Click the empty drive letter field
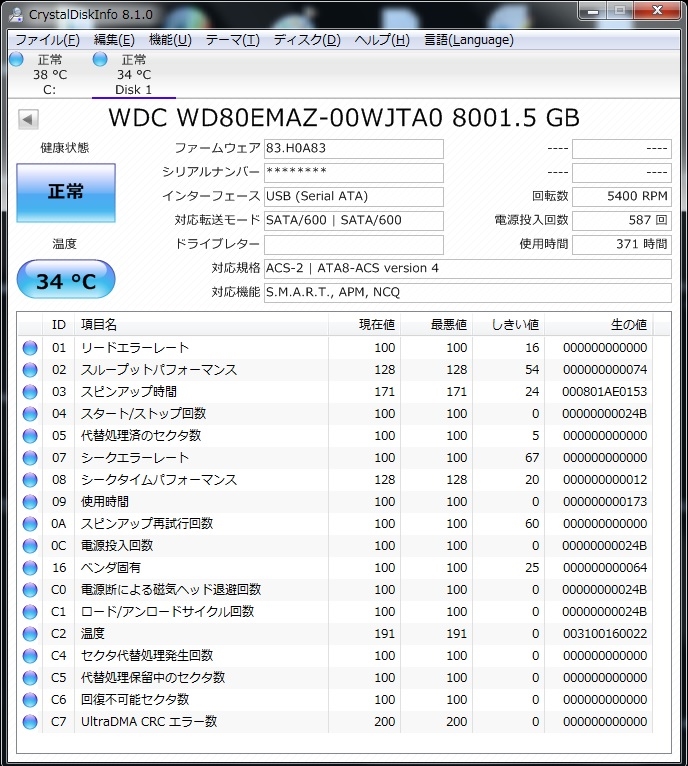 click(354, 244)
